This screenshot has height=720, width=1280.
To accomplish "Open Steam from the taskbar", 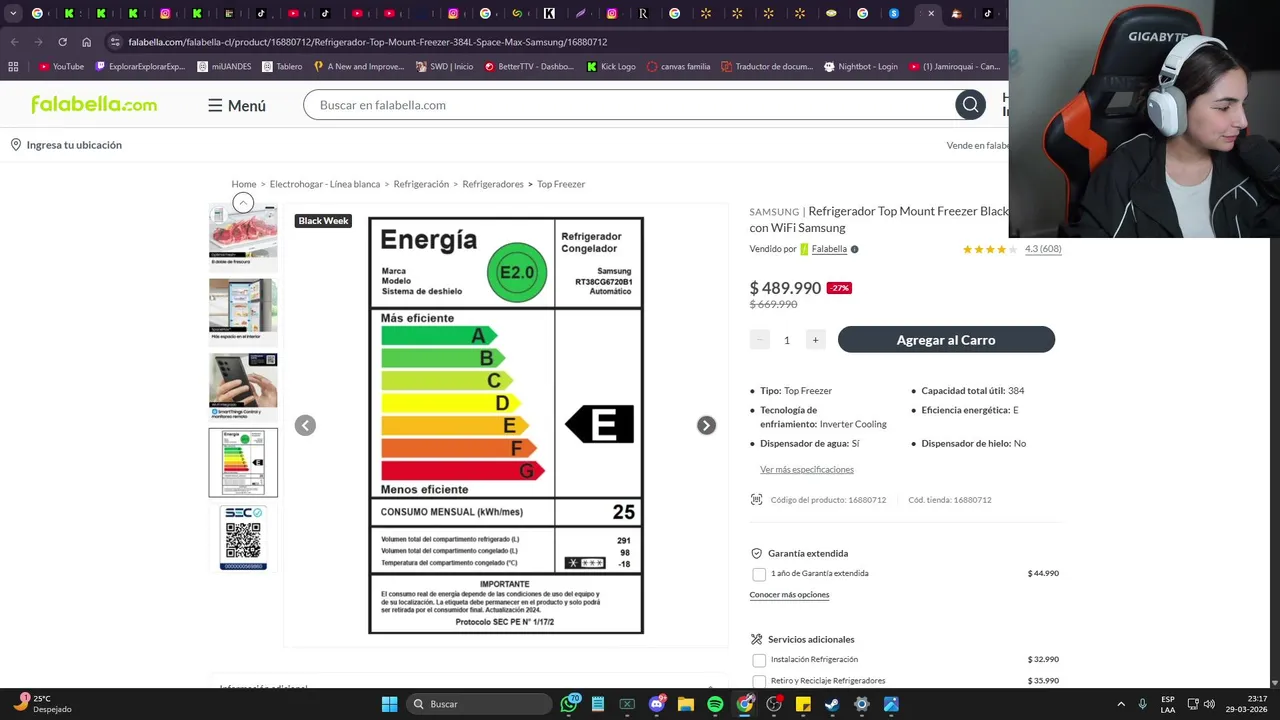I will pyautogui.click(x=832, y=704).
